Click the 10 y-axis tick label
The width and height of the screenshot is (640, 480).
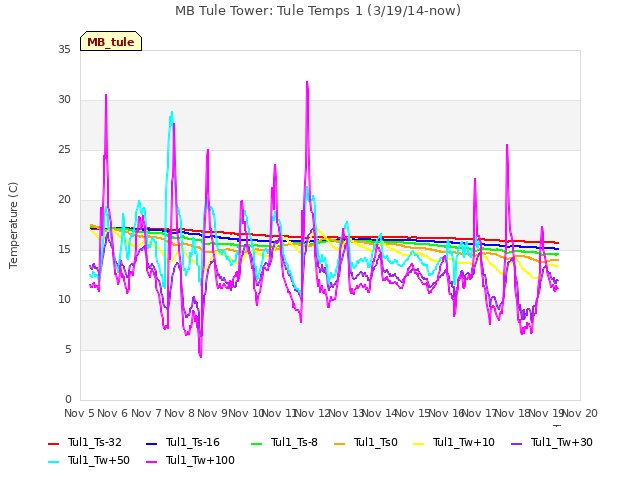64,300
